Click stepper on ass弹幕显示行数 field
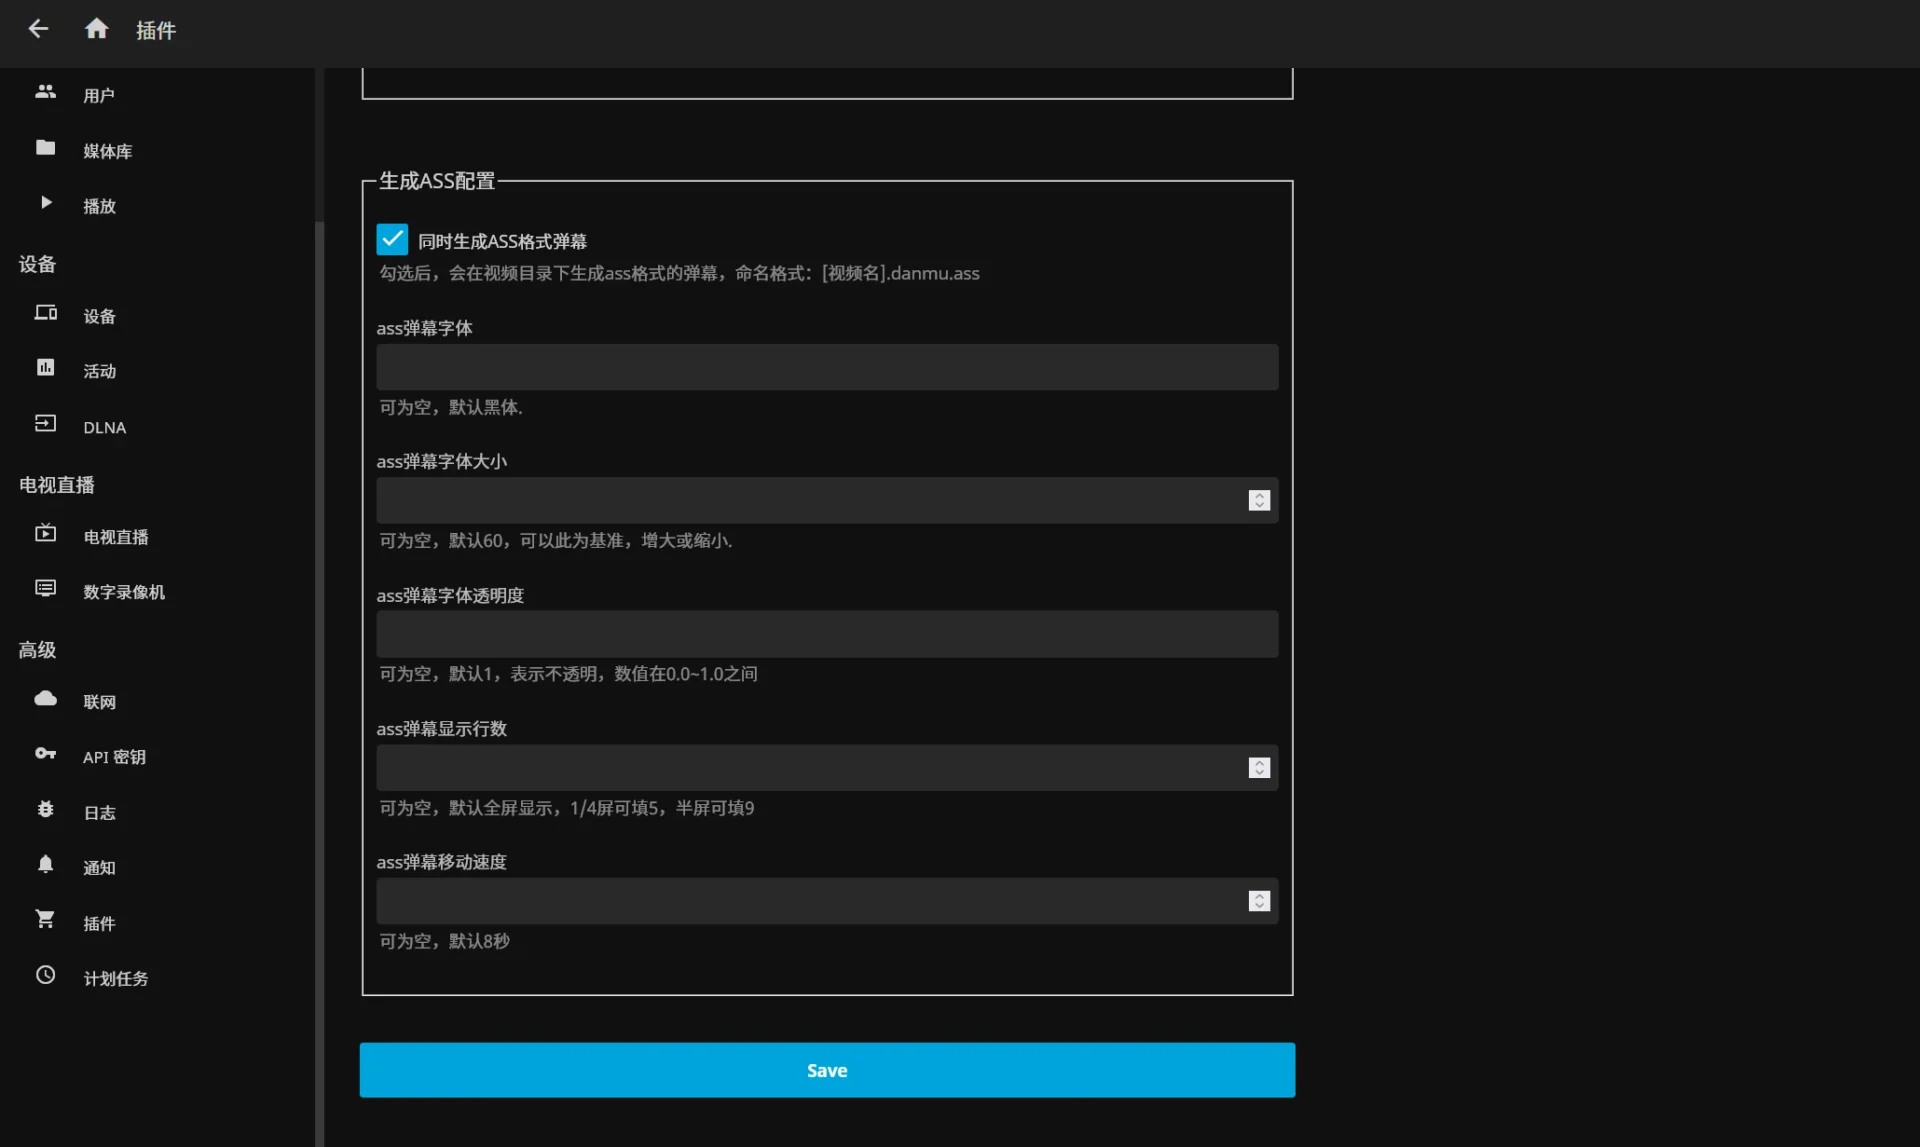1920x1147 pixels. coord(1259,768)
